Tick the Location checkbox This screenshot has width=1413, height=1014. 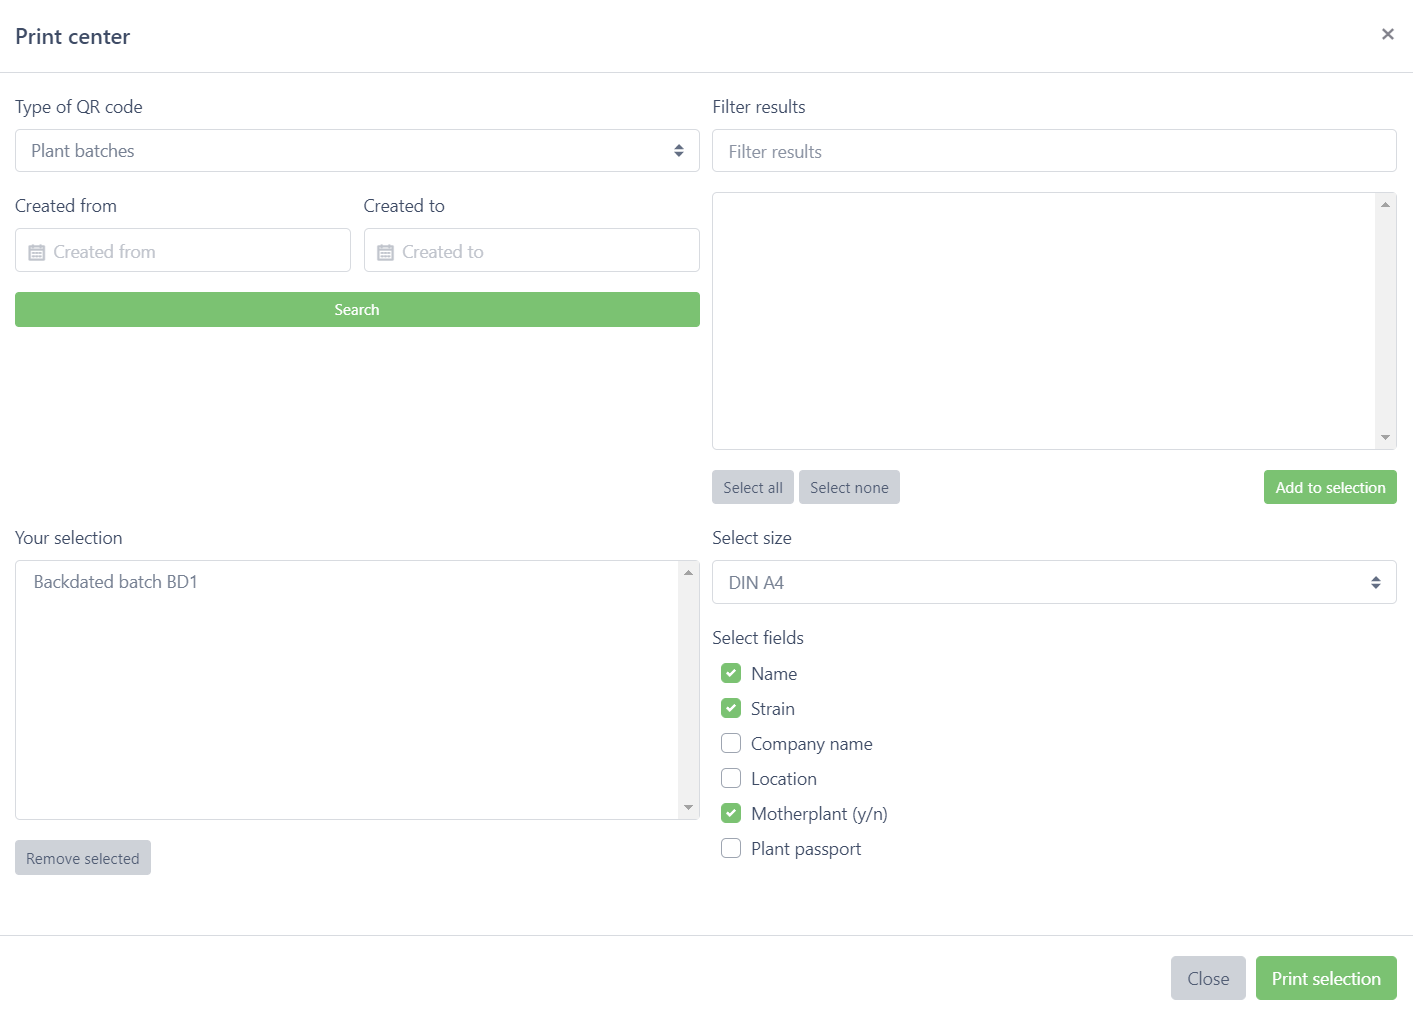click(731, 779)
